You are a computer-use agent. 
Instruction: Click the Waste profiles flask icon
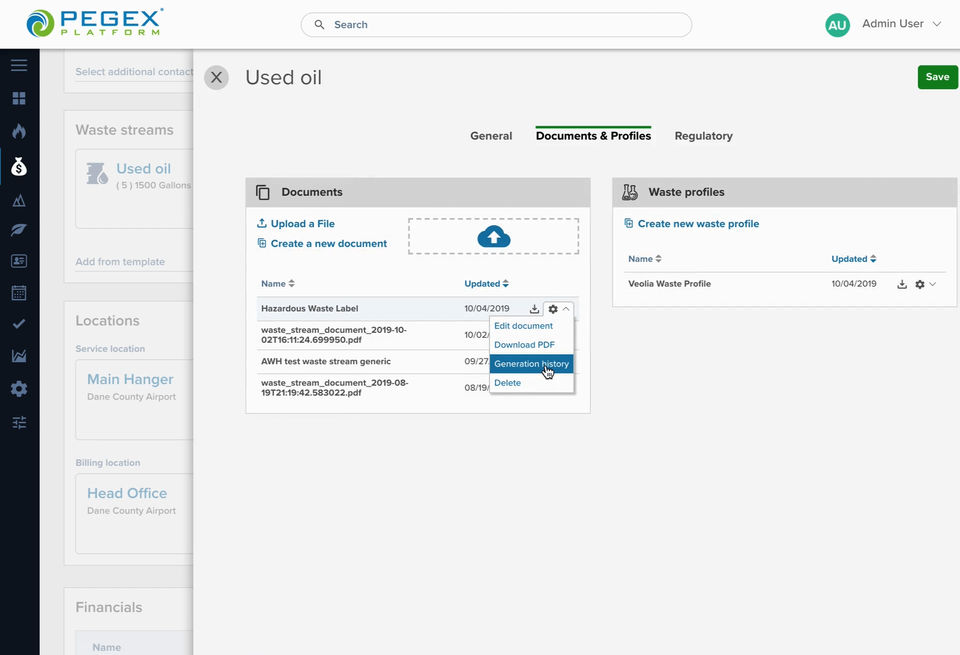coord(629,192)
